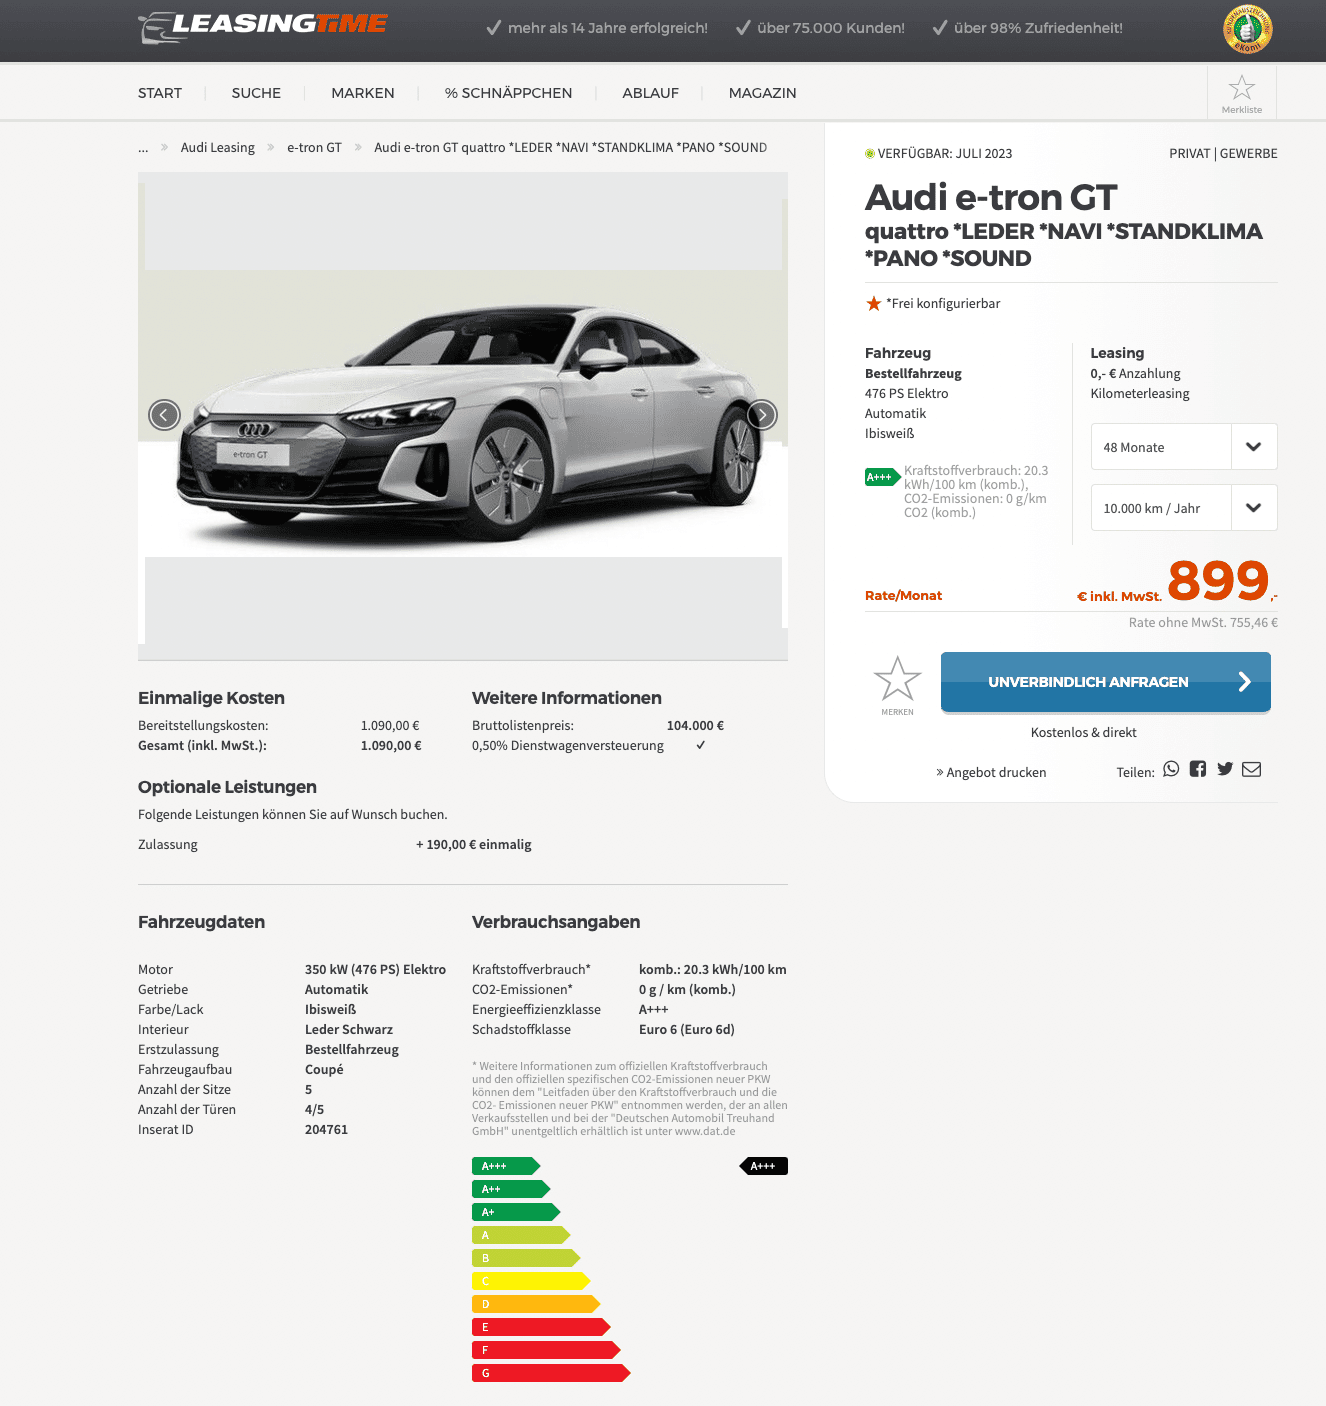This screenshot has height=1406, width=1326.
Task: Click the eKomi gold seal badge
Action: (1248, 29)
